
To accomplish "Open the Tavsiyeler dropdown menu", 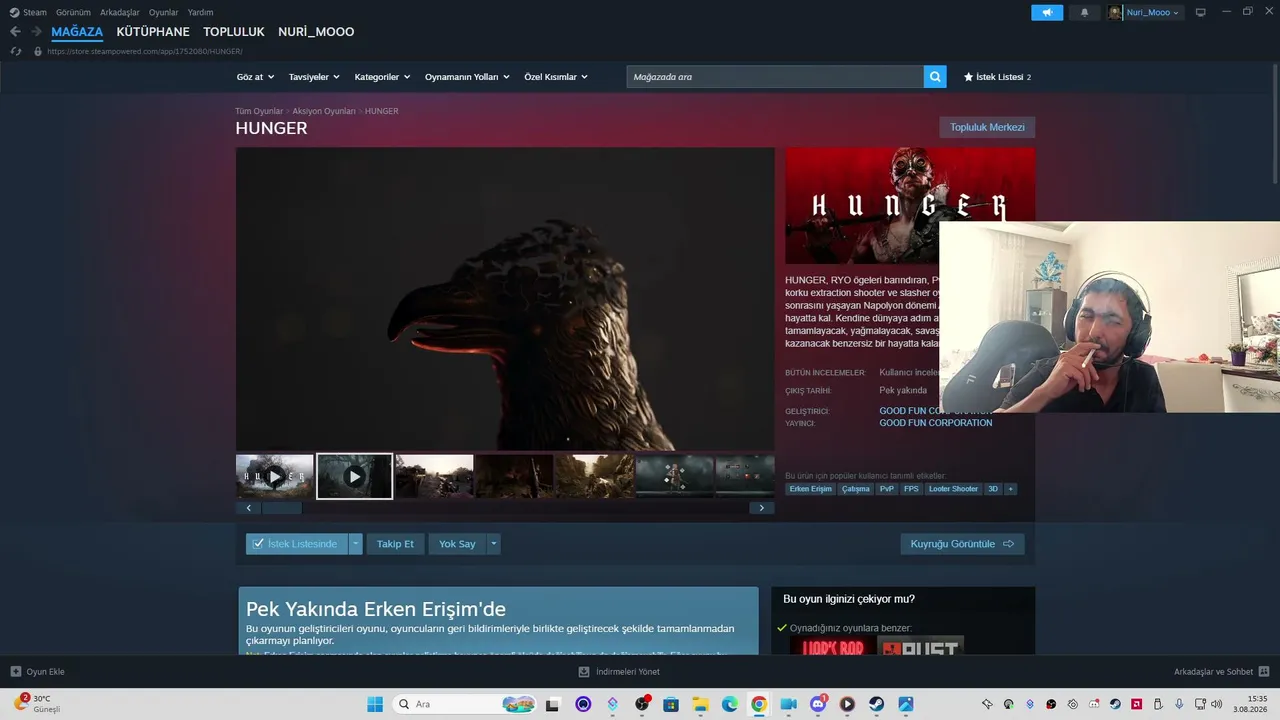I will pyautogui.click(x=314, y=77).
